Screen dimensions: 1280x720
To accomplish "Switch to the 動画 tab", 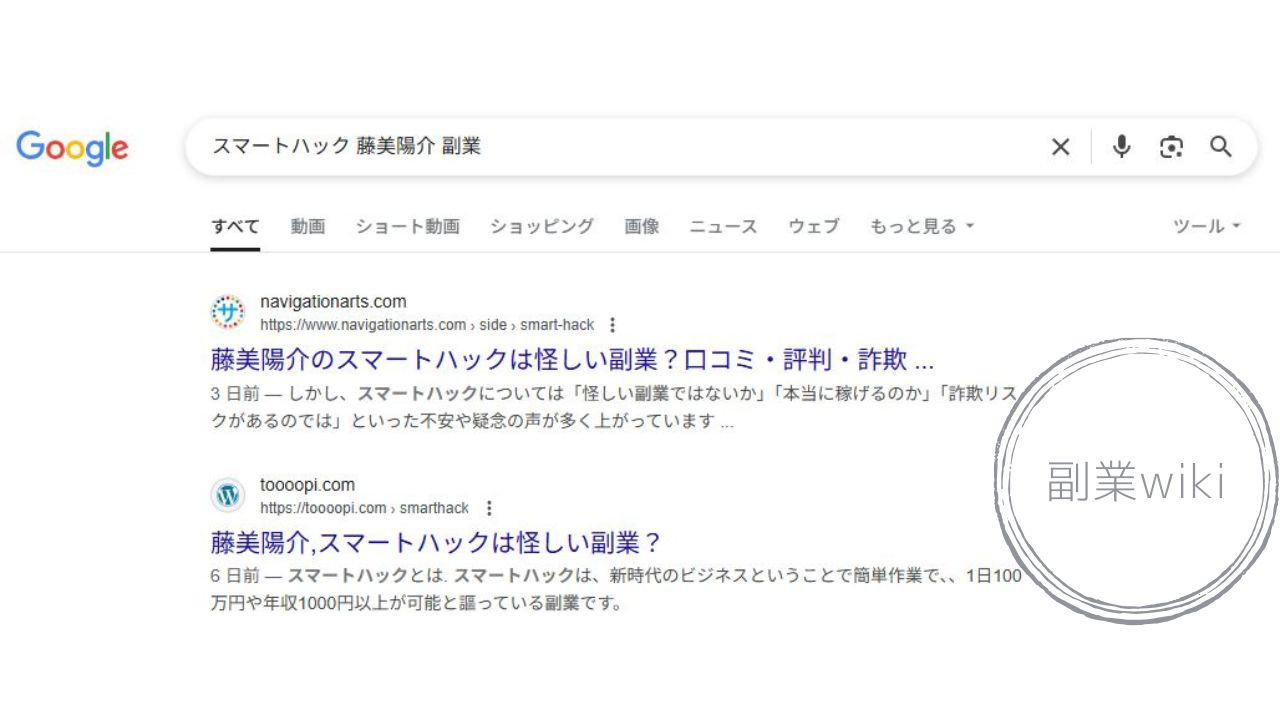I will 308,226.
